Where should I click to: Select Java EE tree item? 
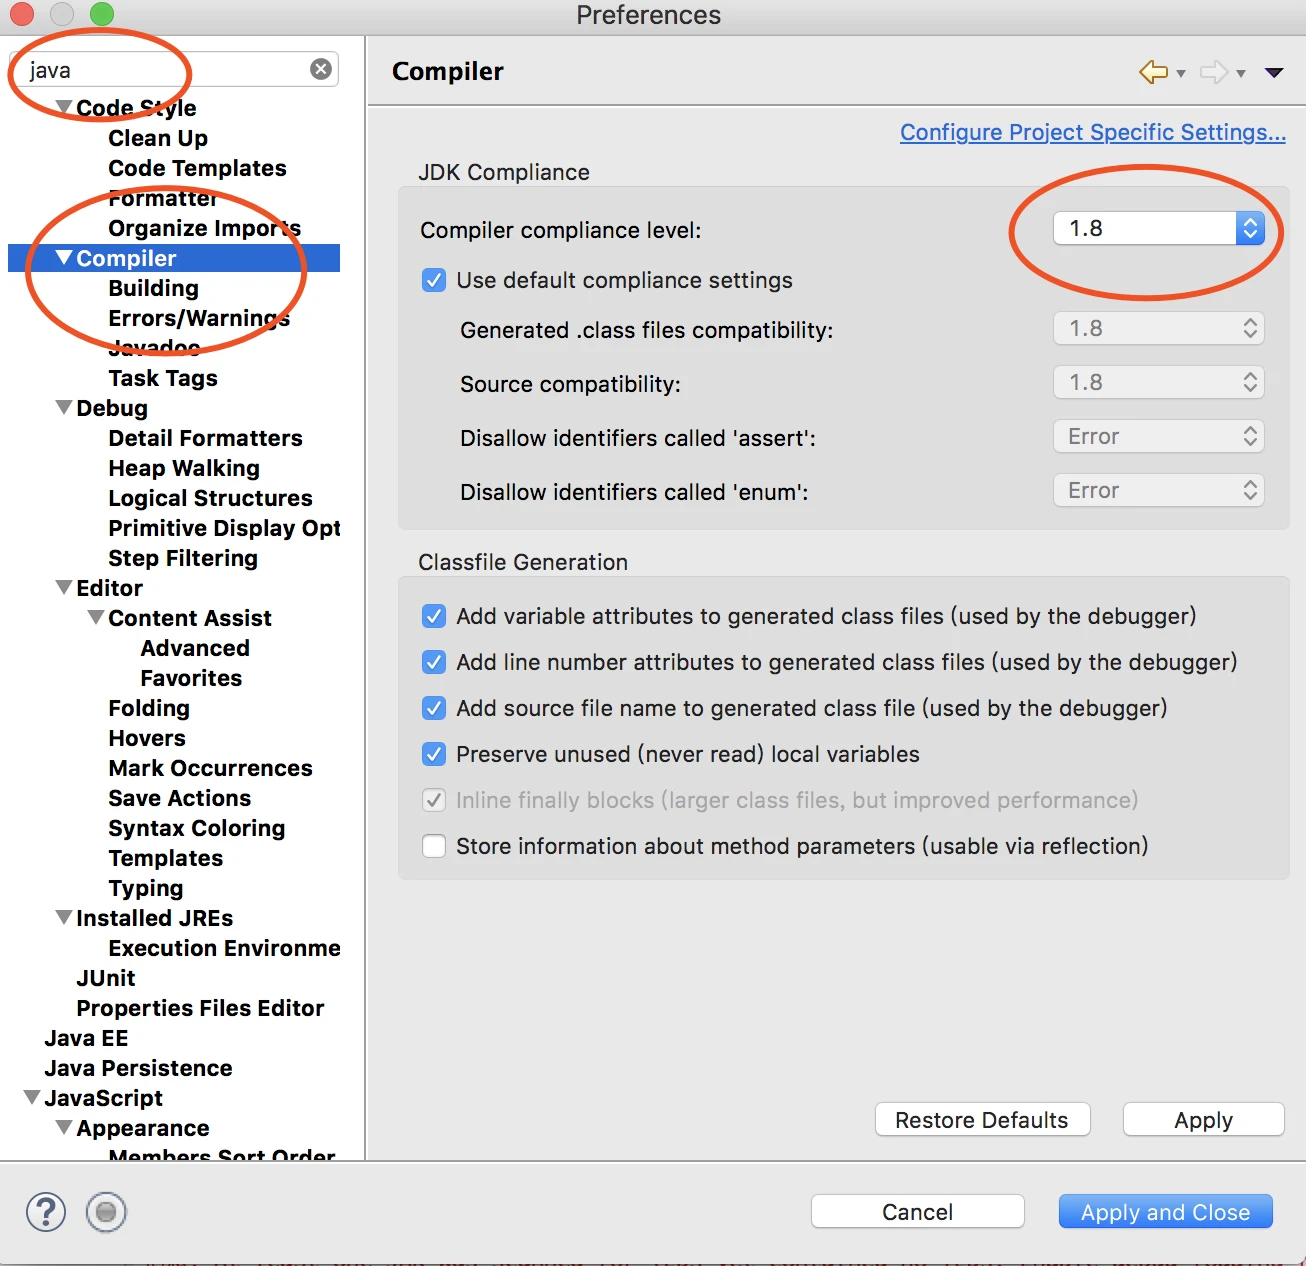point(86,1038)
